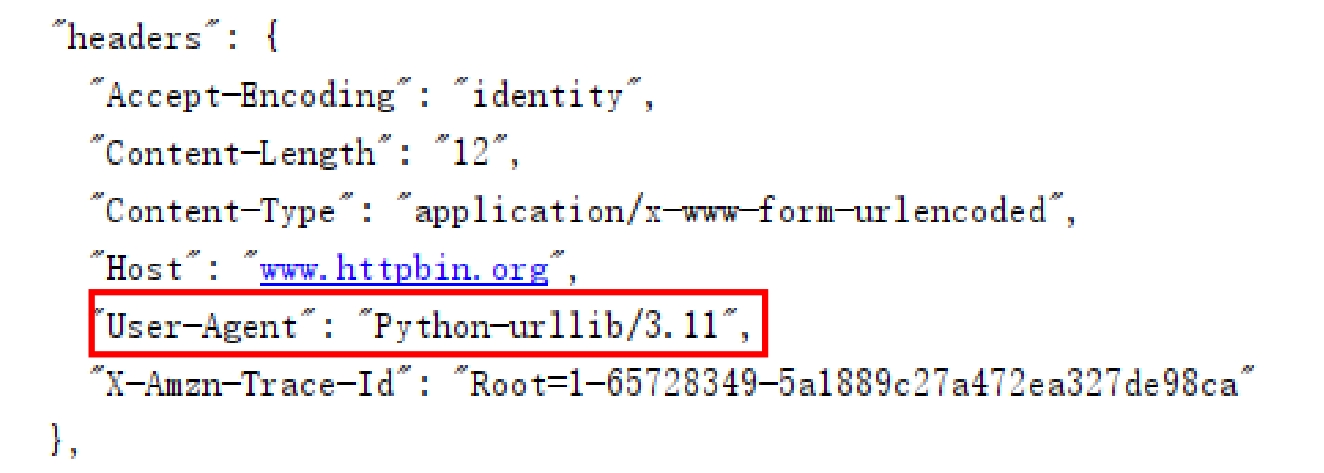Open the www.httpbin.org link
The width and height of the screenshot is (1324, 473).
click(404, 270)
